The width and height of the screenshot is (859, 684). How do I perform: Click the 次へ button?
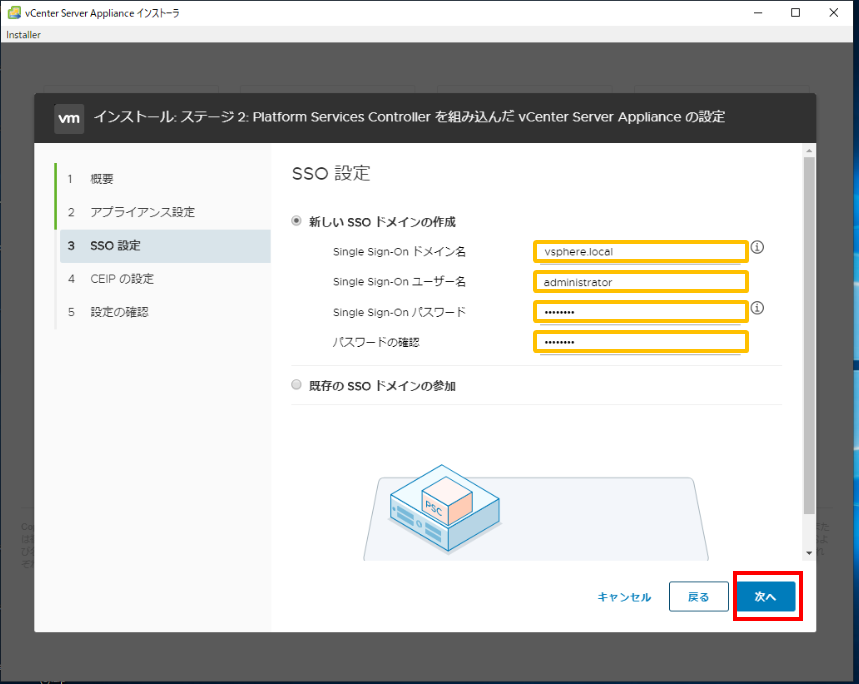[765, 596]
